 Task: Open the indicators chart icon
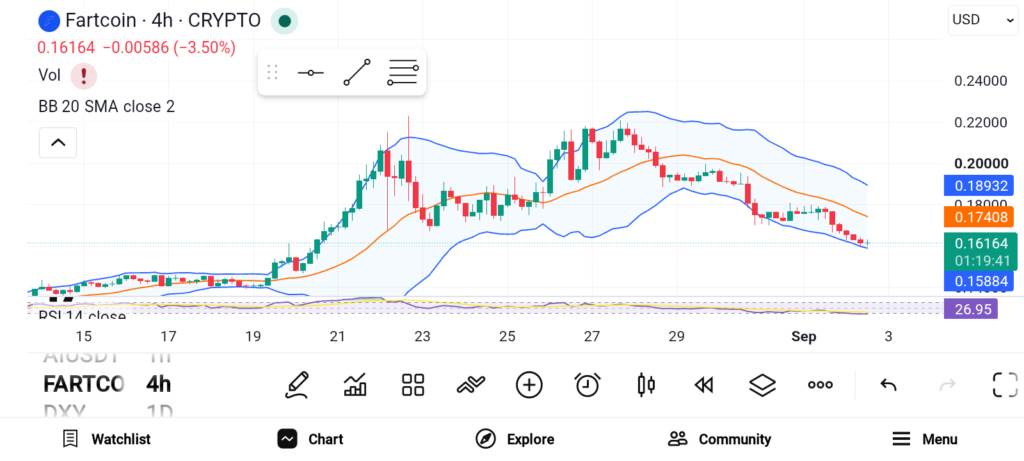tap(355, 385)
